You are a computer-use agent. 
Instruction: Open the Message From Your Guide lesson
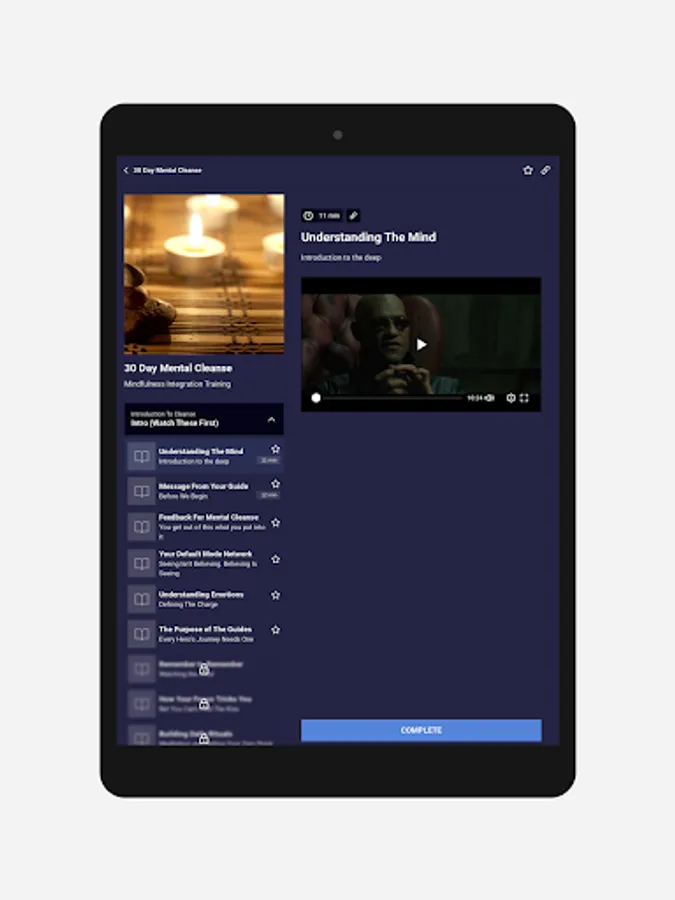coord(204,491)
